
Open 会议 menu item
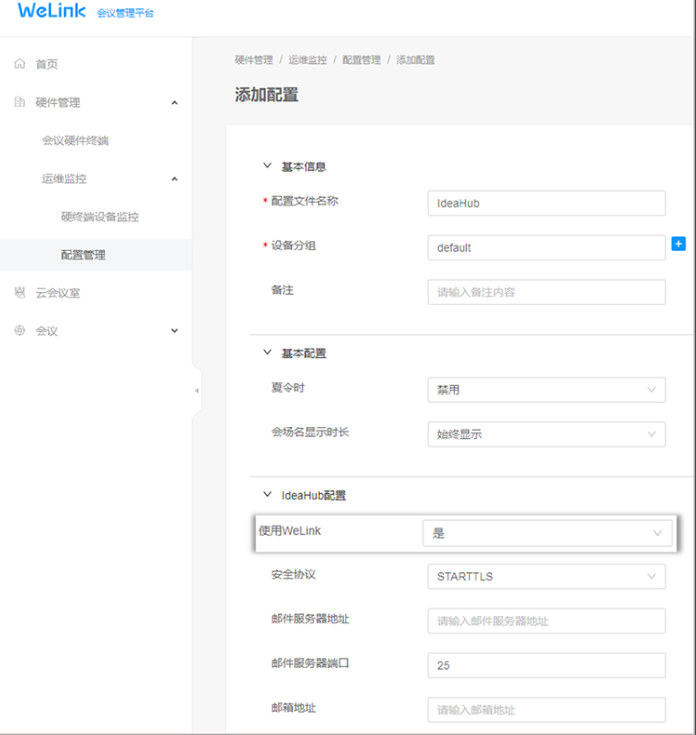47,331
